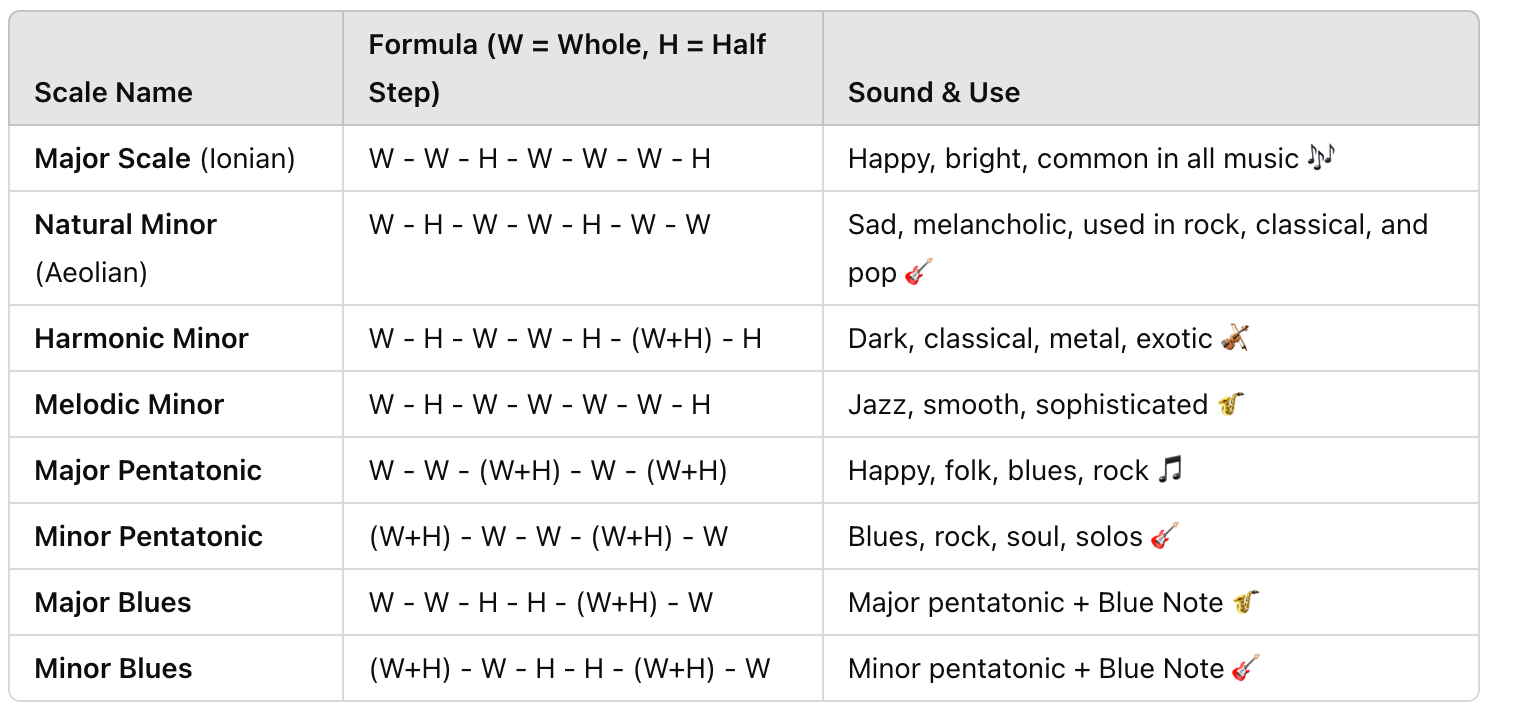This screenshot has width=1536, height=718.
Task: Click the saxophone emoji in Melodic Minor row
Action: point(1231,404)
